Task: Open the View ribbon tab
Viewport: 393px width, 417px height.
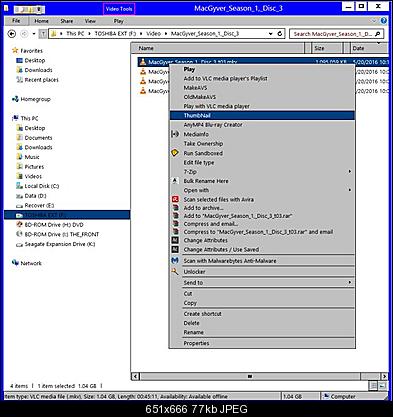Action: [x=90, y=21]
